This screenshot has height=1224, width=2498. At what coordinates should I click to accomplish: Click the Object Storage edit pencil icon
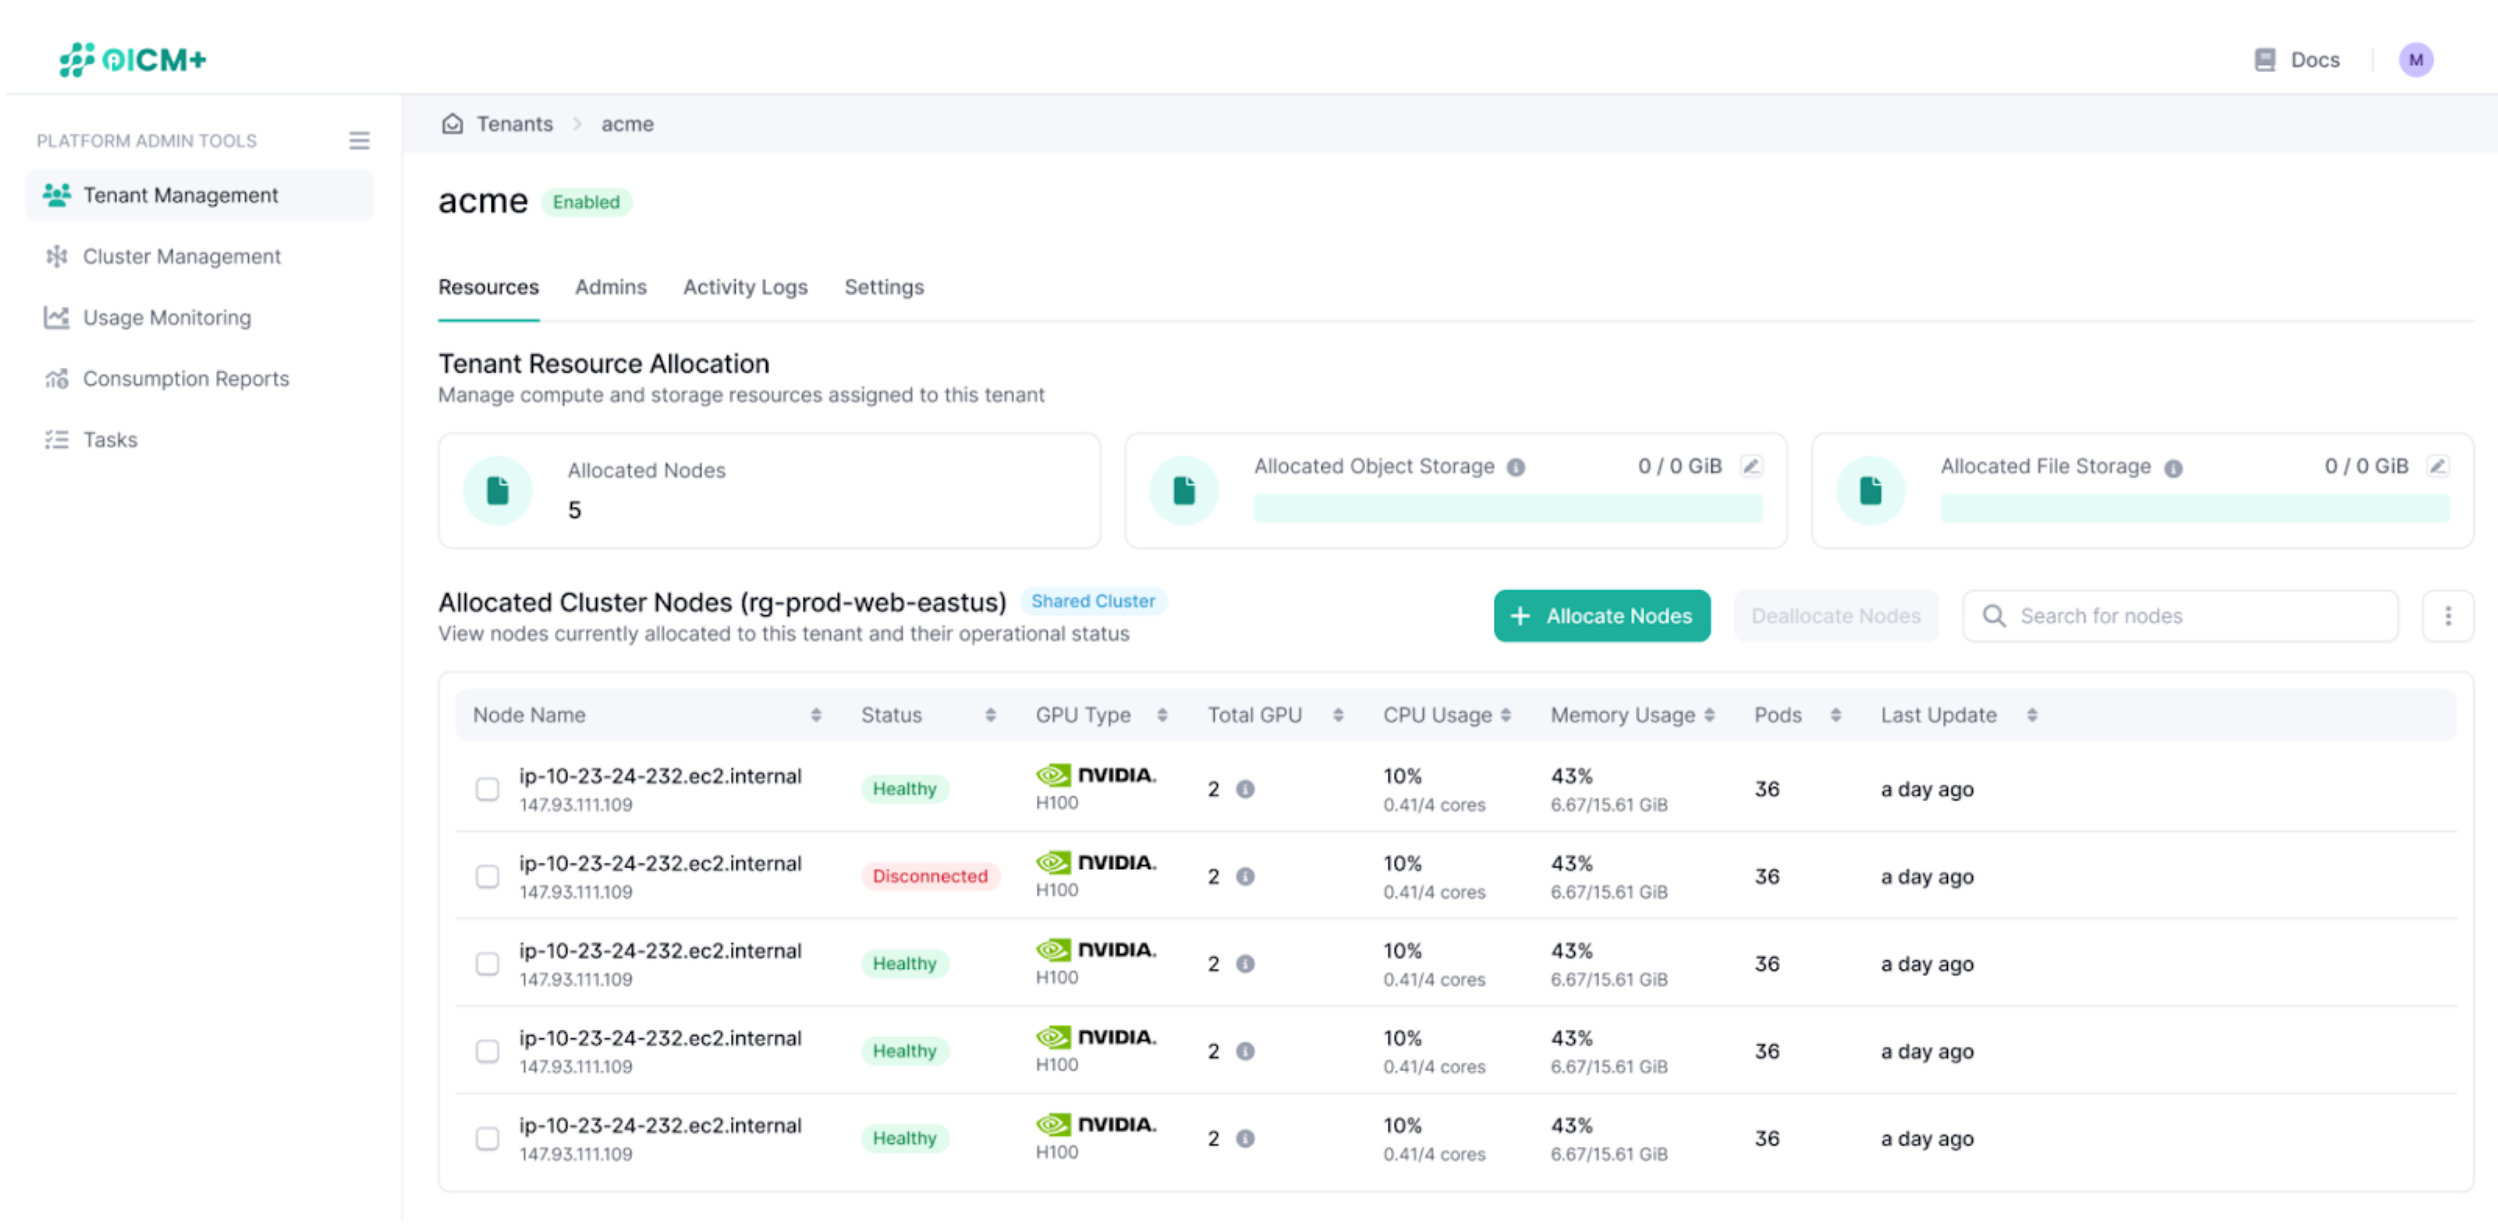click(1751, 466)
